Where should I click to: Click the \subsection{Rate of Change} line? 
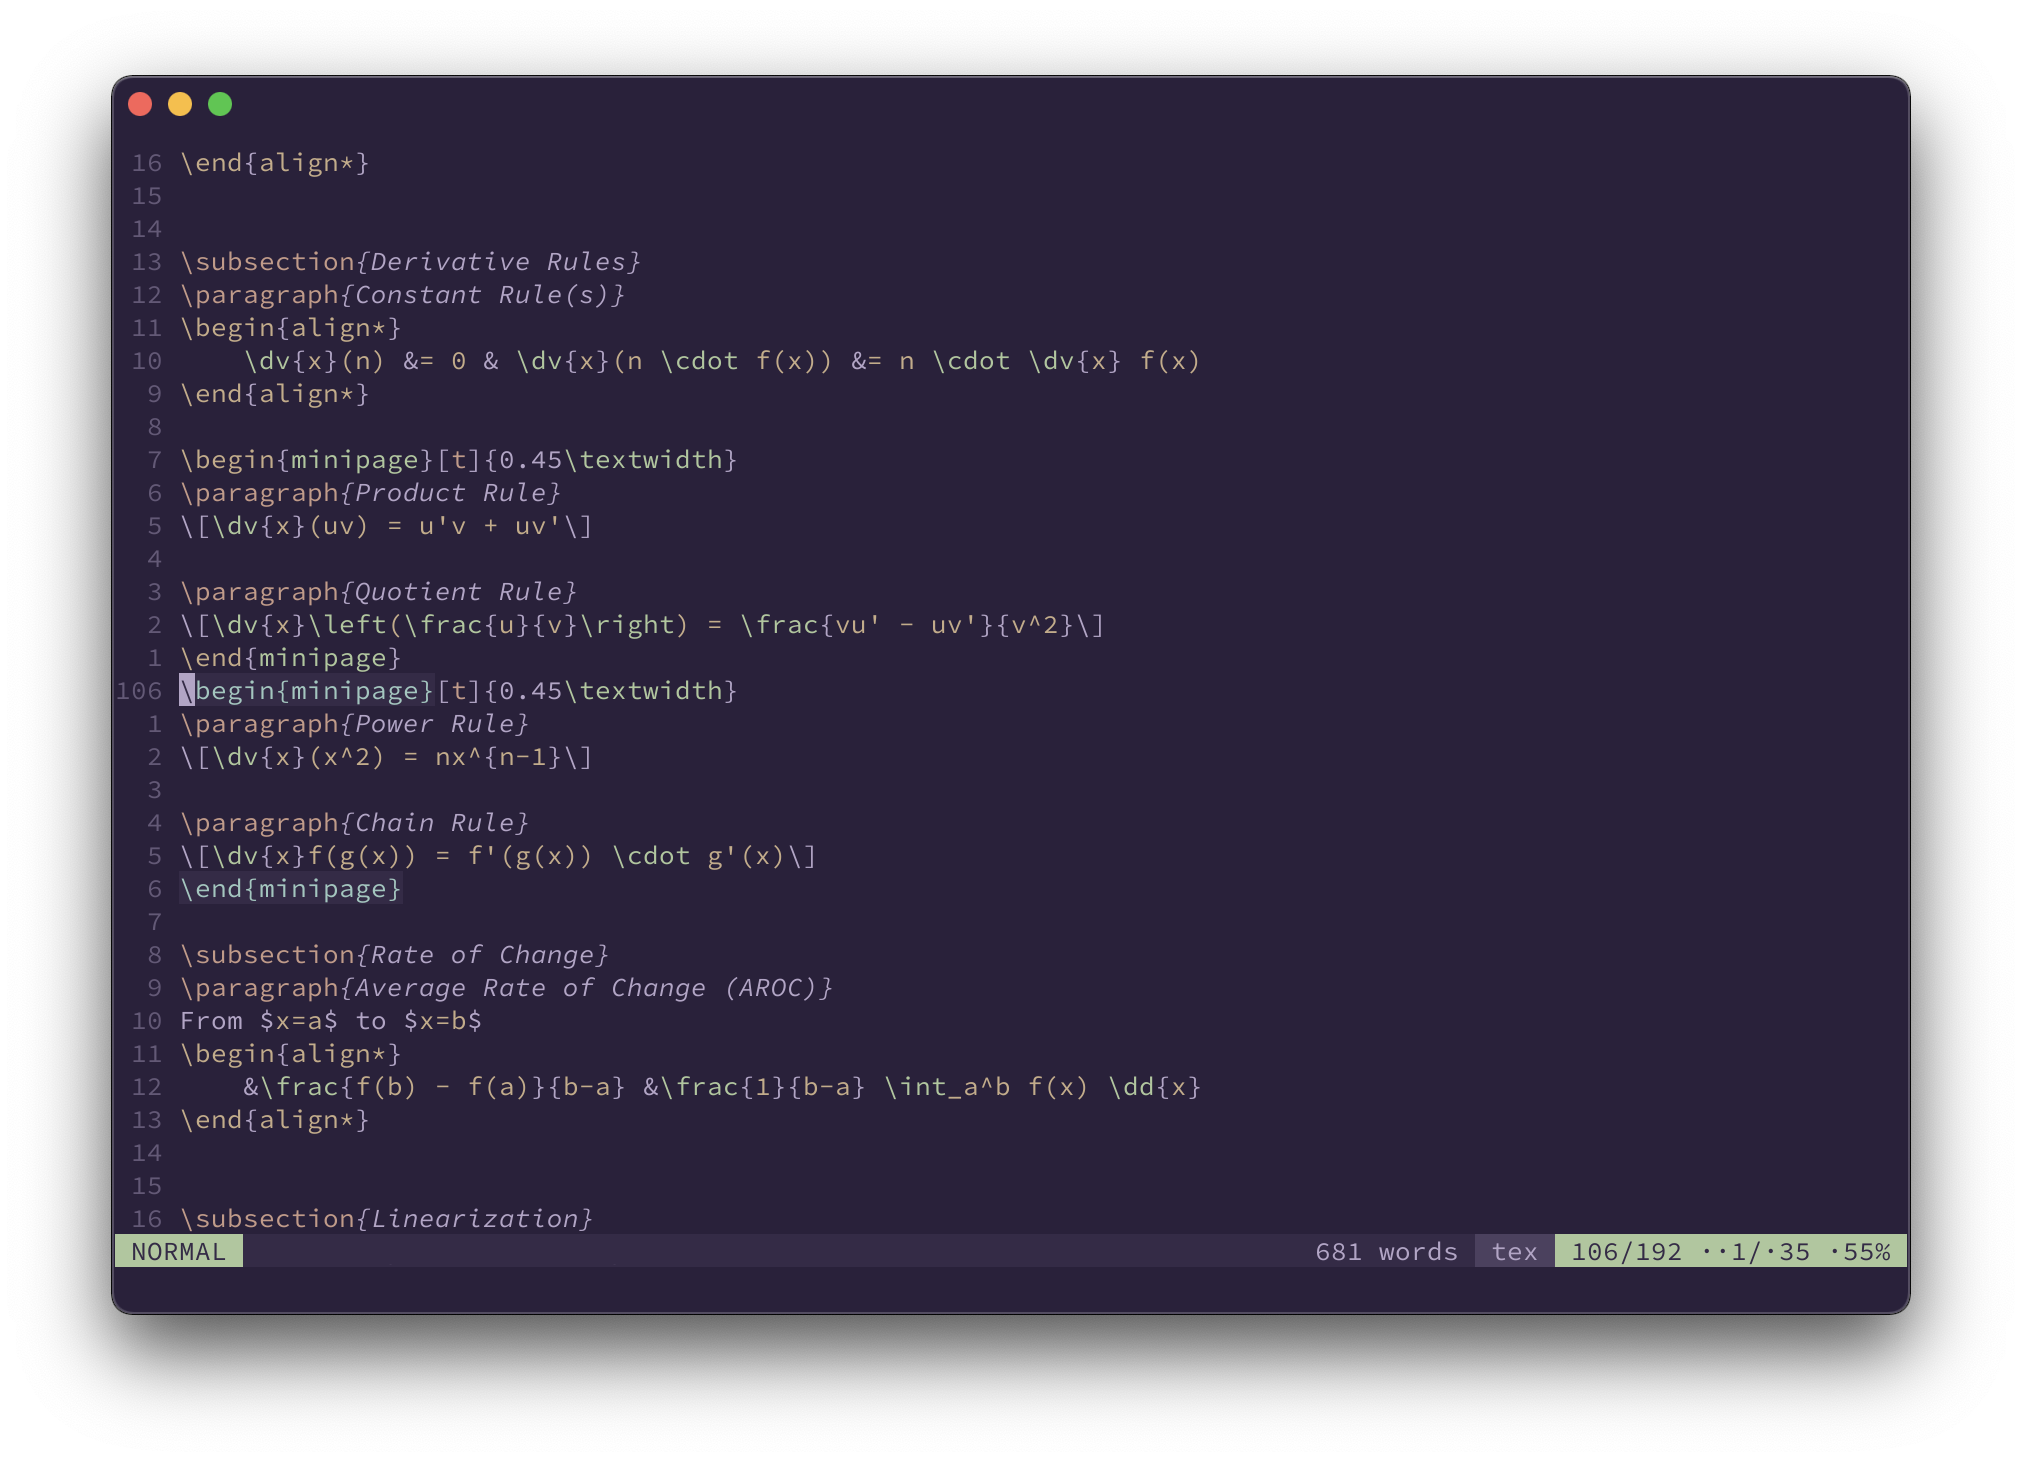394,955
